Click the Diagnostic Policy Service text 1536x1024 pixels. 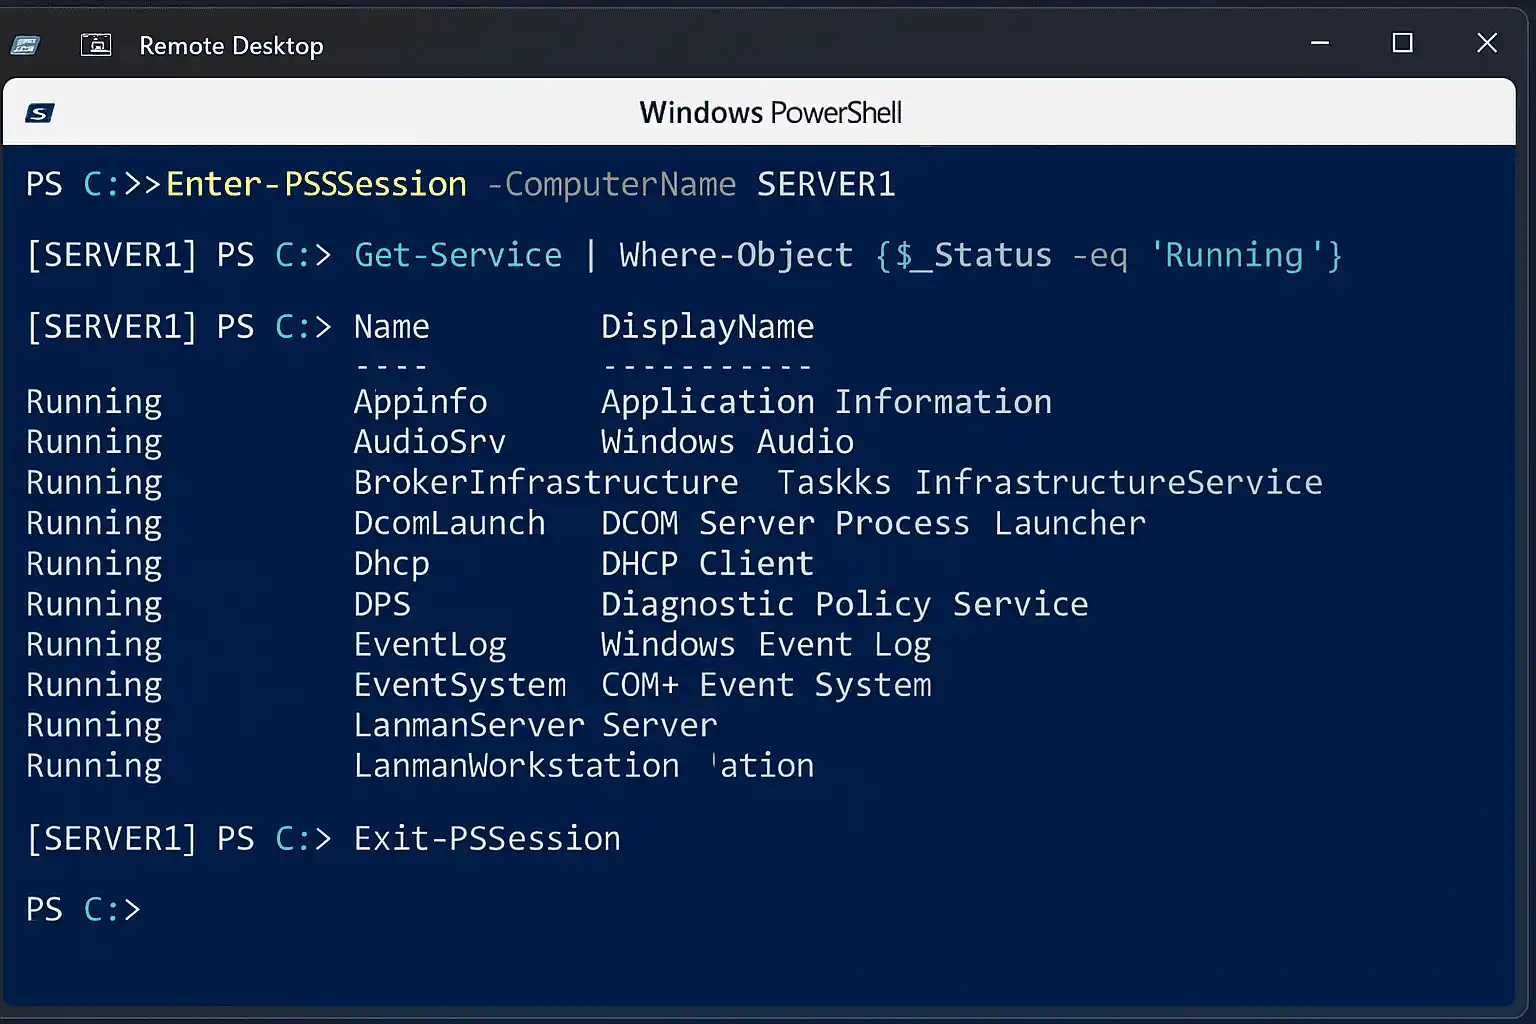click(844, 604)
